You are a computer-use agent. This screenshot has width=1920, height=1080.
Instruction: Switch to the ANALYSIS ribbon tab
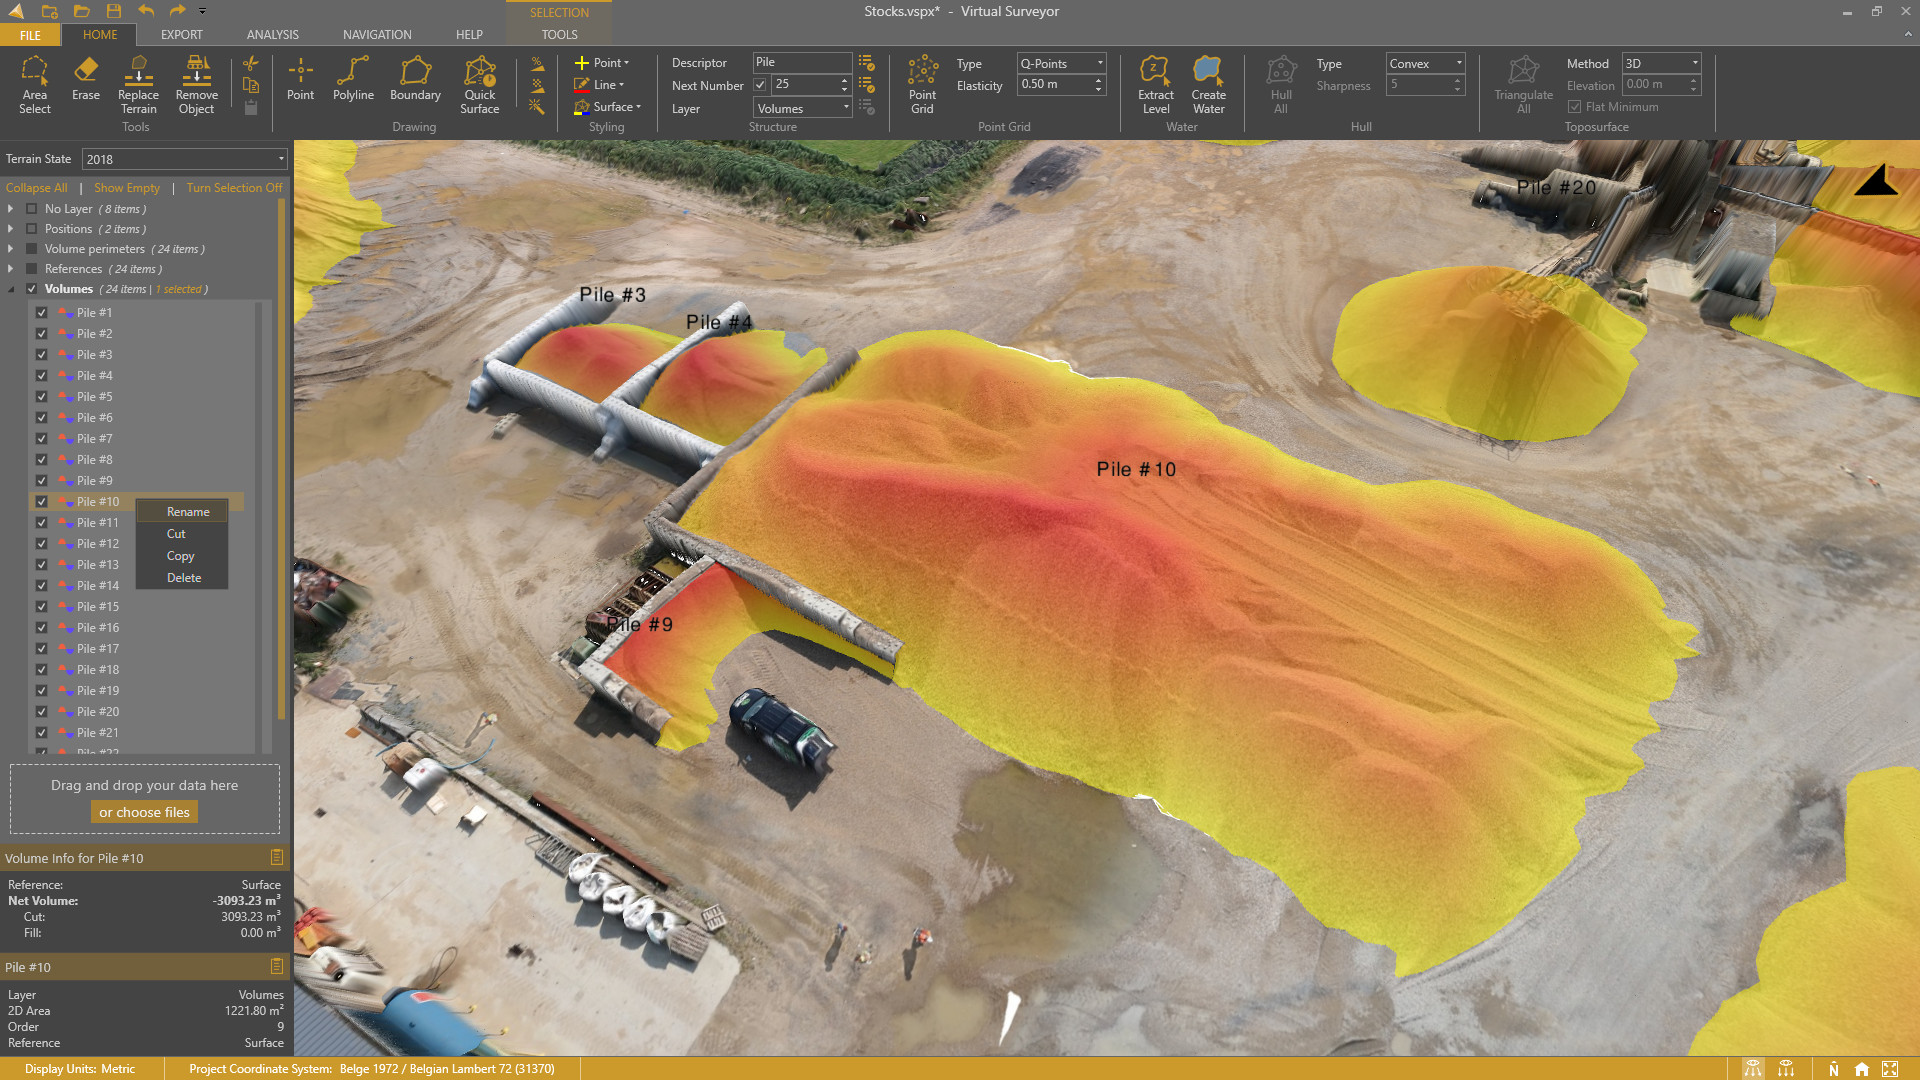pyautogui.click(x=272, y=34)
